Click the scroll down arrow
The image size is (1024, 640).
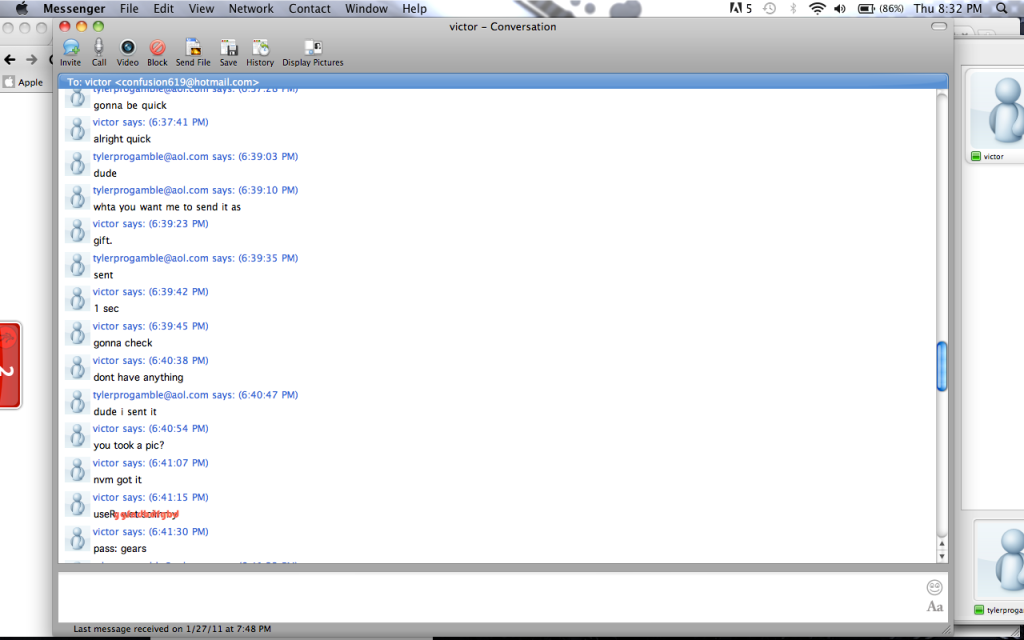click(x=942, y=556)
